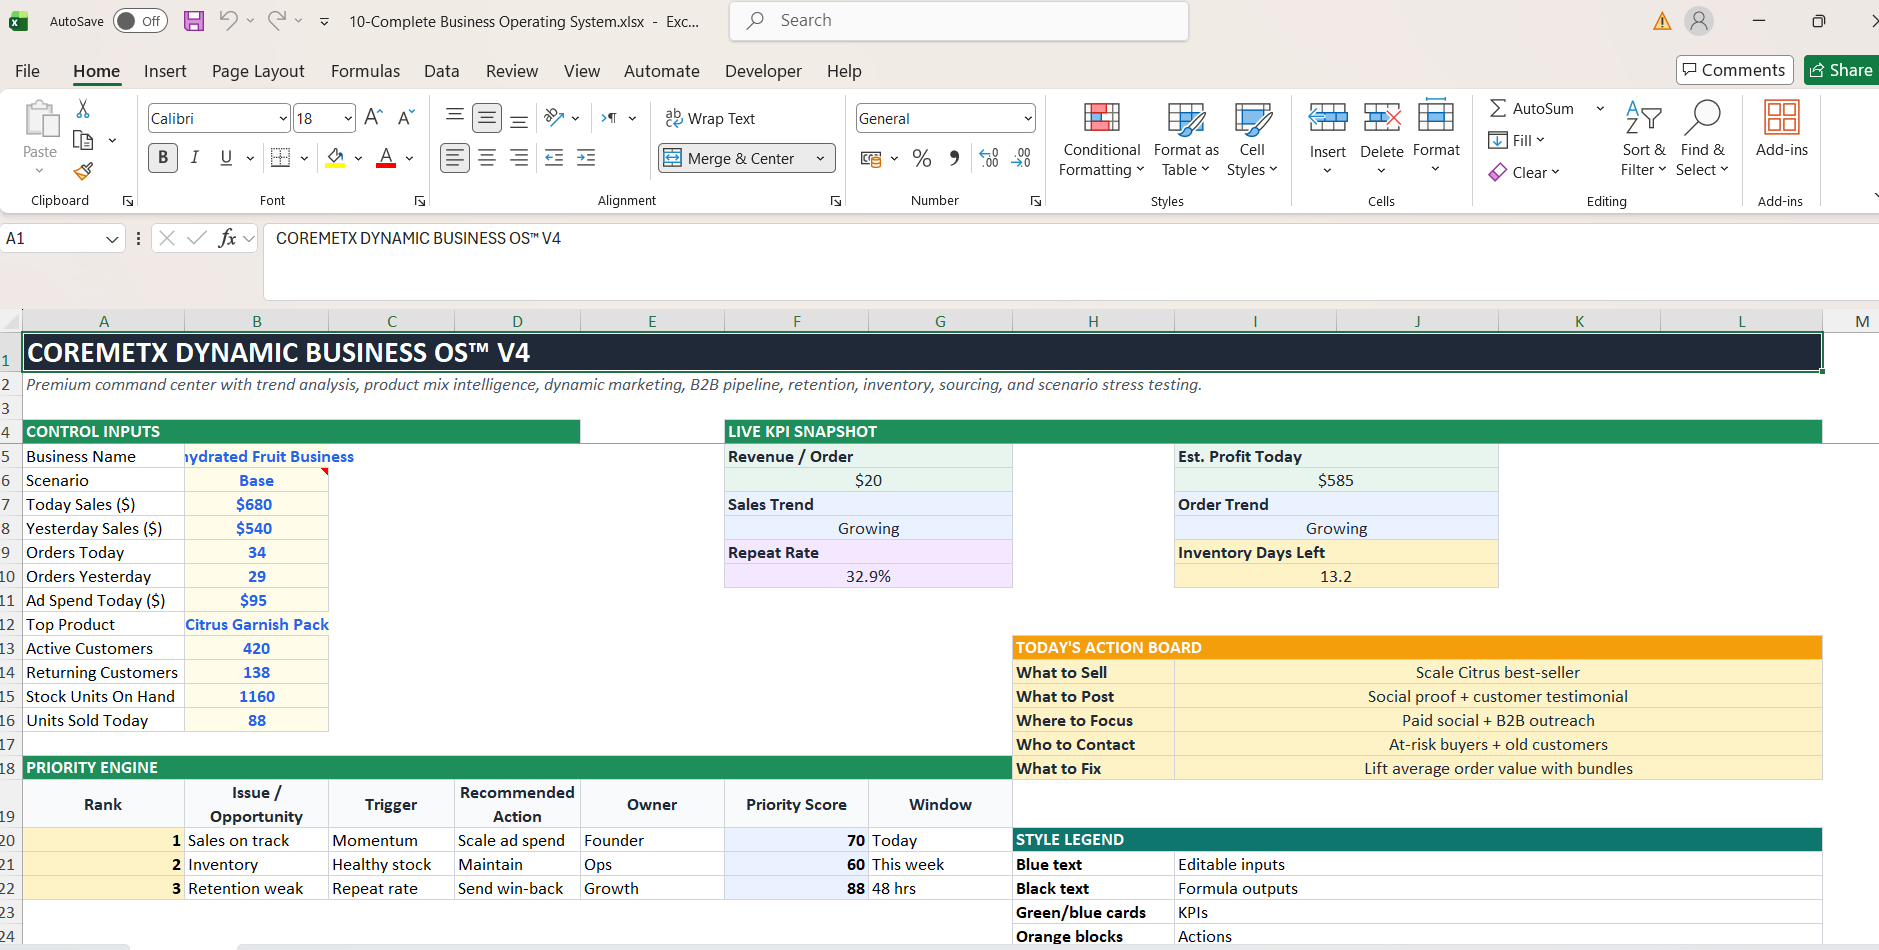This screenshot has height=950, width=1879.
Task: Click the Undo arrow icon
Action: point(228,20)
